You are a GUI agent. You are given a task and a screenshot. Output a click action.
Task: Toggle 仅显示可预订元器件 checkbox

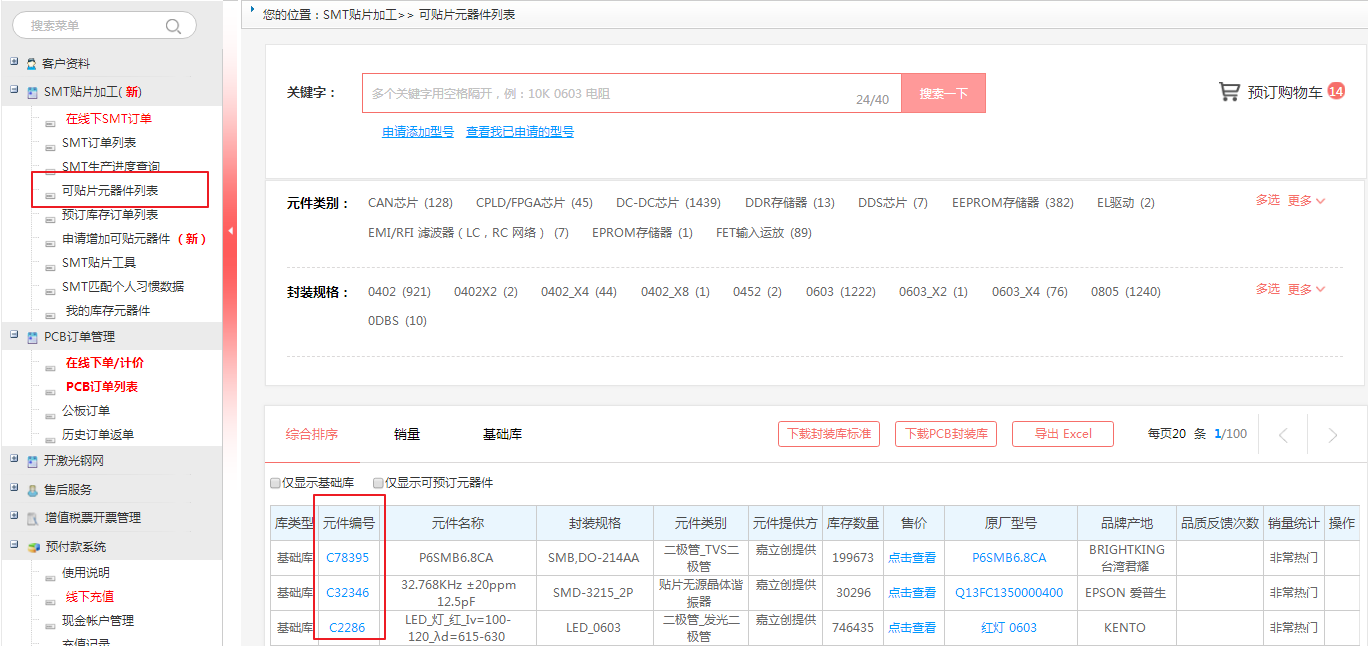coord(378,483)
